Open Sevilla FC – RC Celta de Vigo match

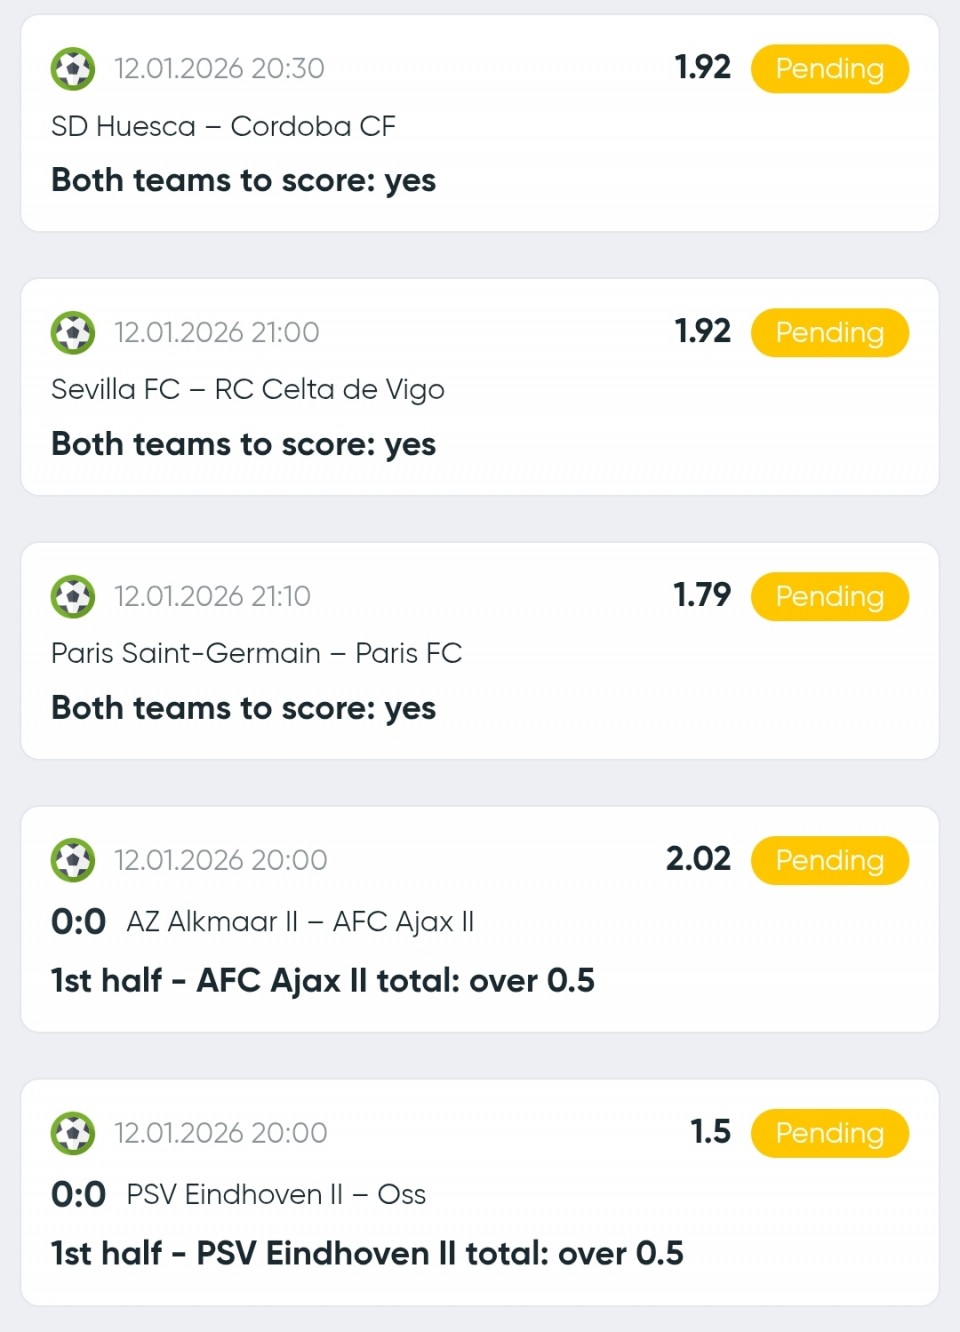pyautogui.click(x=247, y=389)
